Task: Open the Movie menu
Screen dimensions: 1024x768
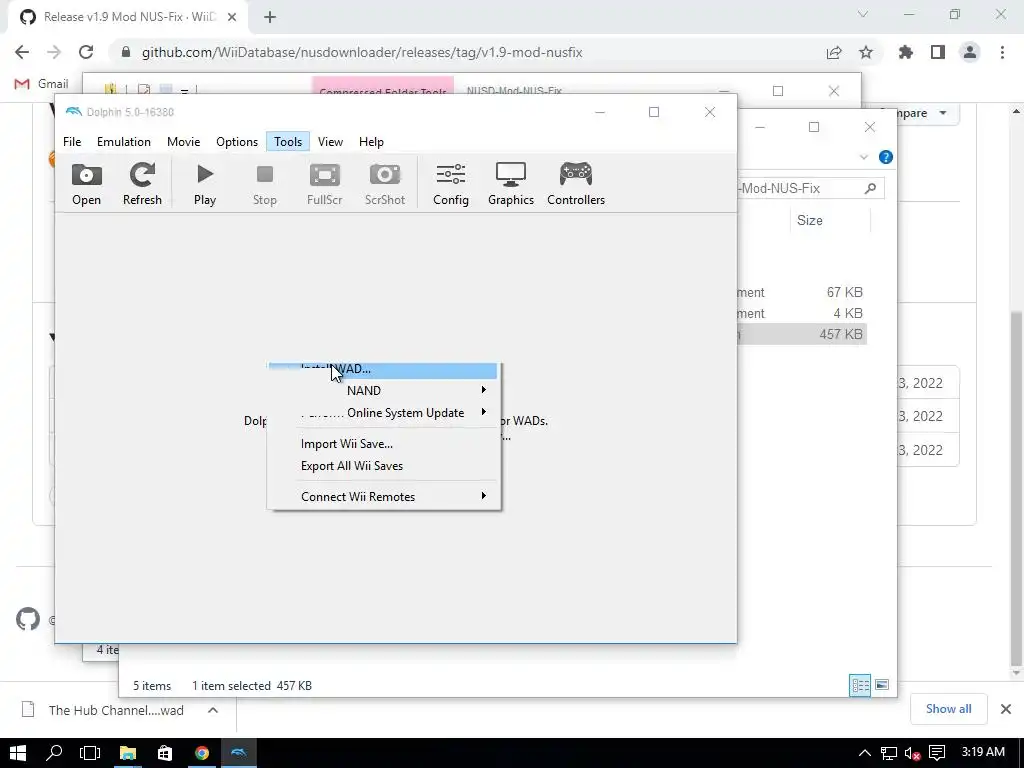Action: point(184,142)
